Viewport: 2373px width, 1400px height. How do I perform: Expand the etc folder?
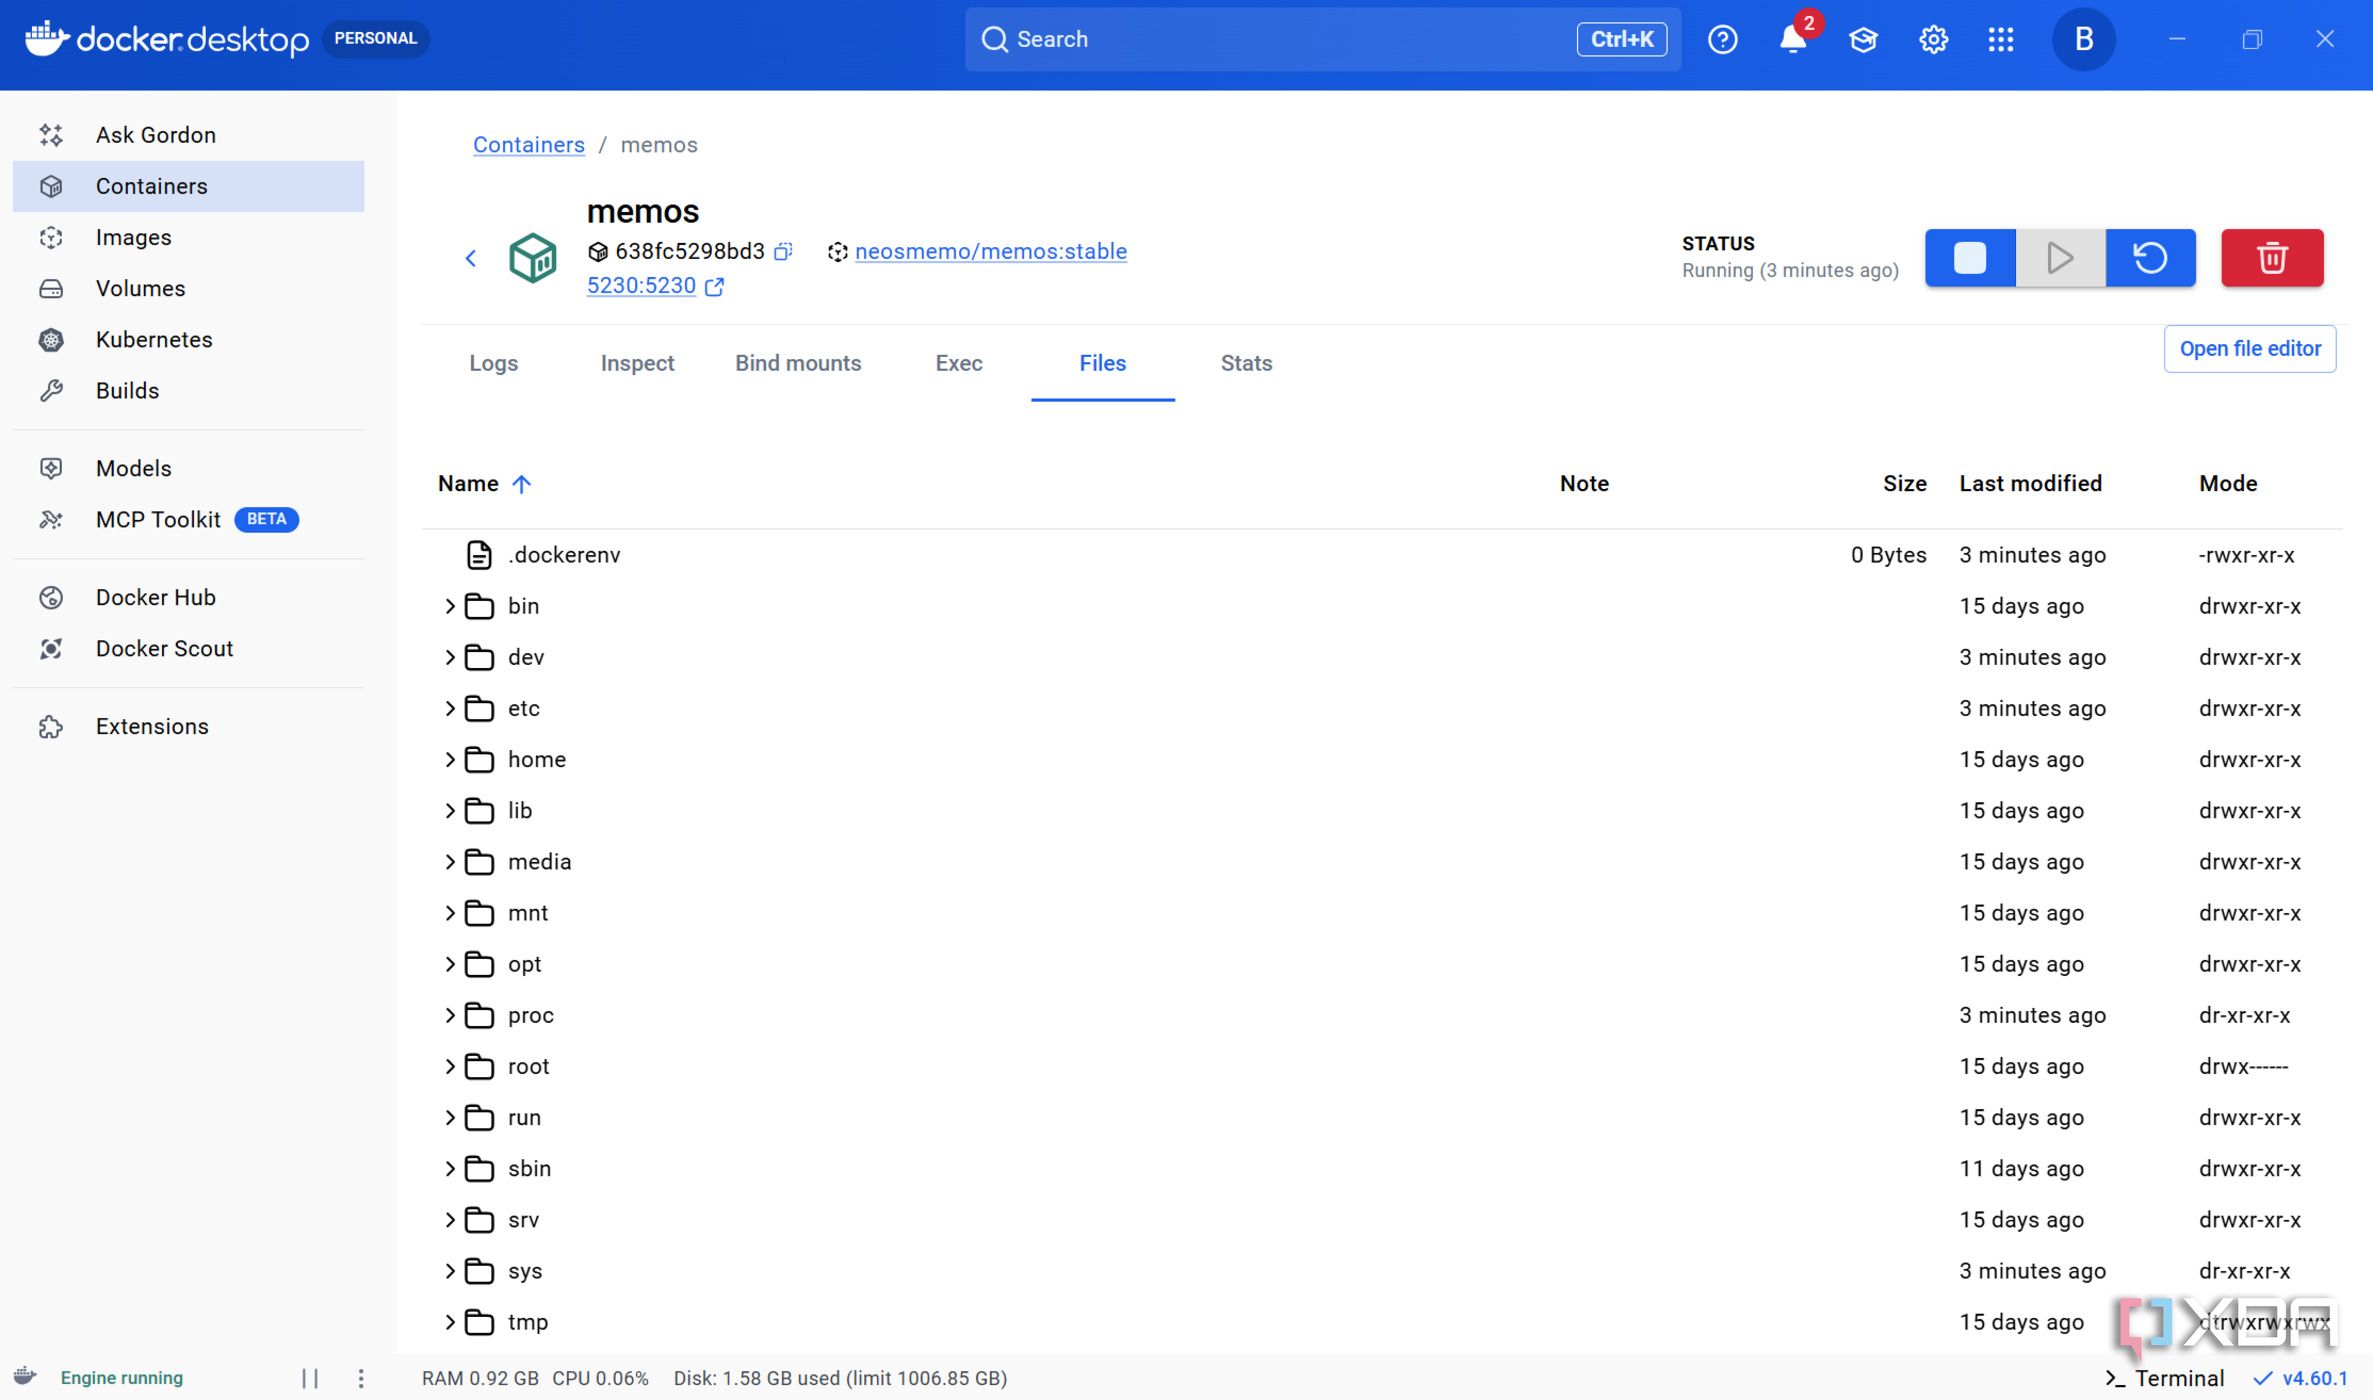point(450,708)
